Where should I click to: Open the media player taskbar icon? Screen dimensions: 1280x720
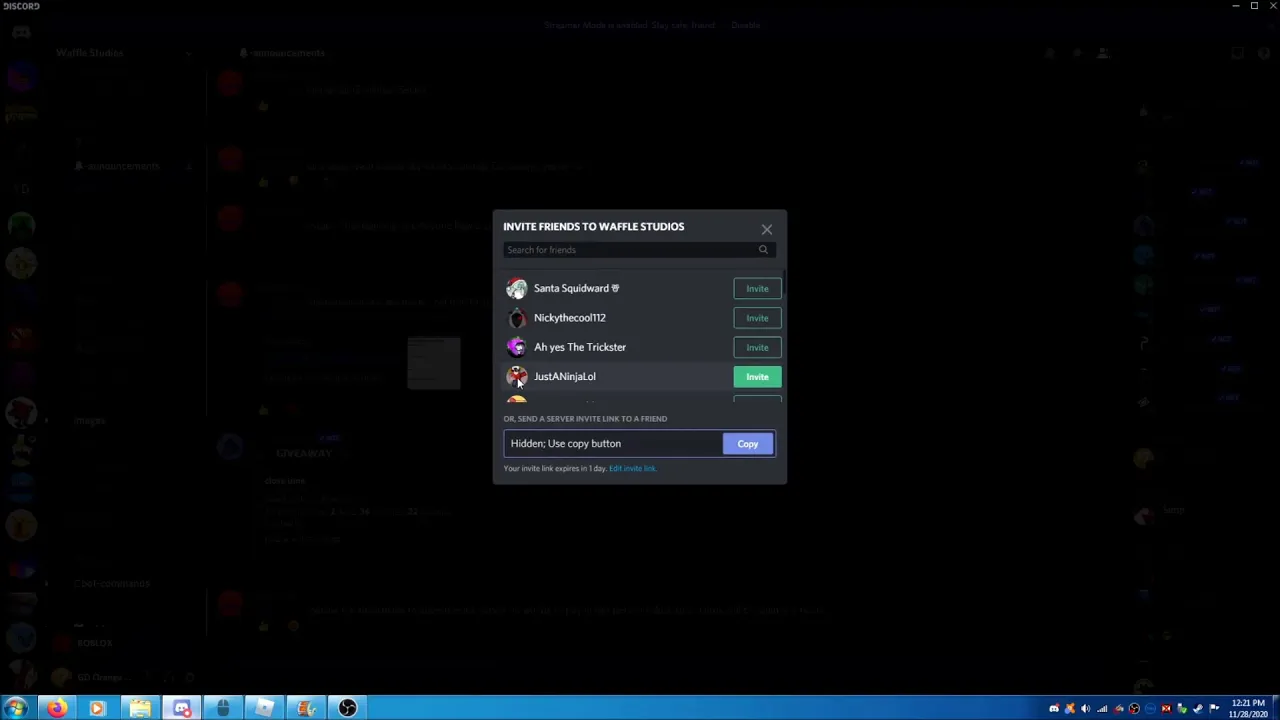coord(97,708)
